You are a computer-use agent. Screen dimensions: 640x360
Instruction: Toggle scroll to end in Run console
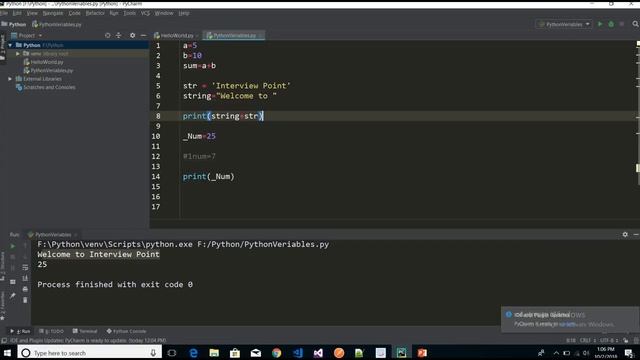point(25,278)
